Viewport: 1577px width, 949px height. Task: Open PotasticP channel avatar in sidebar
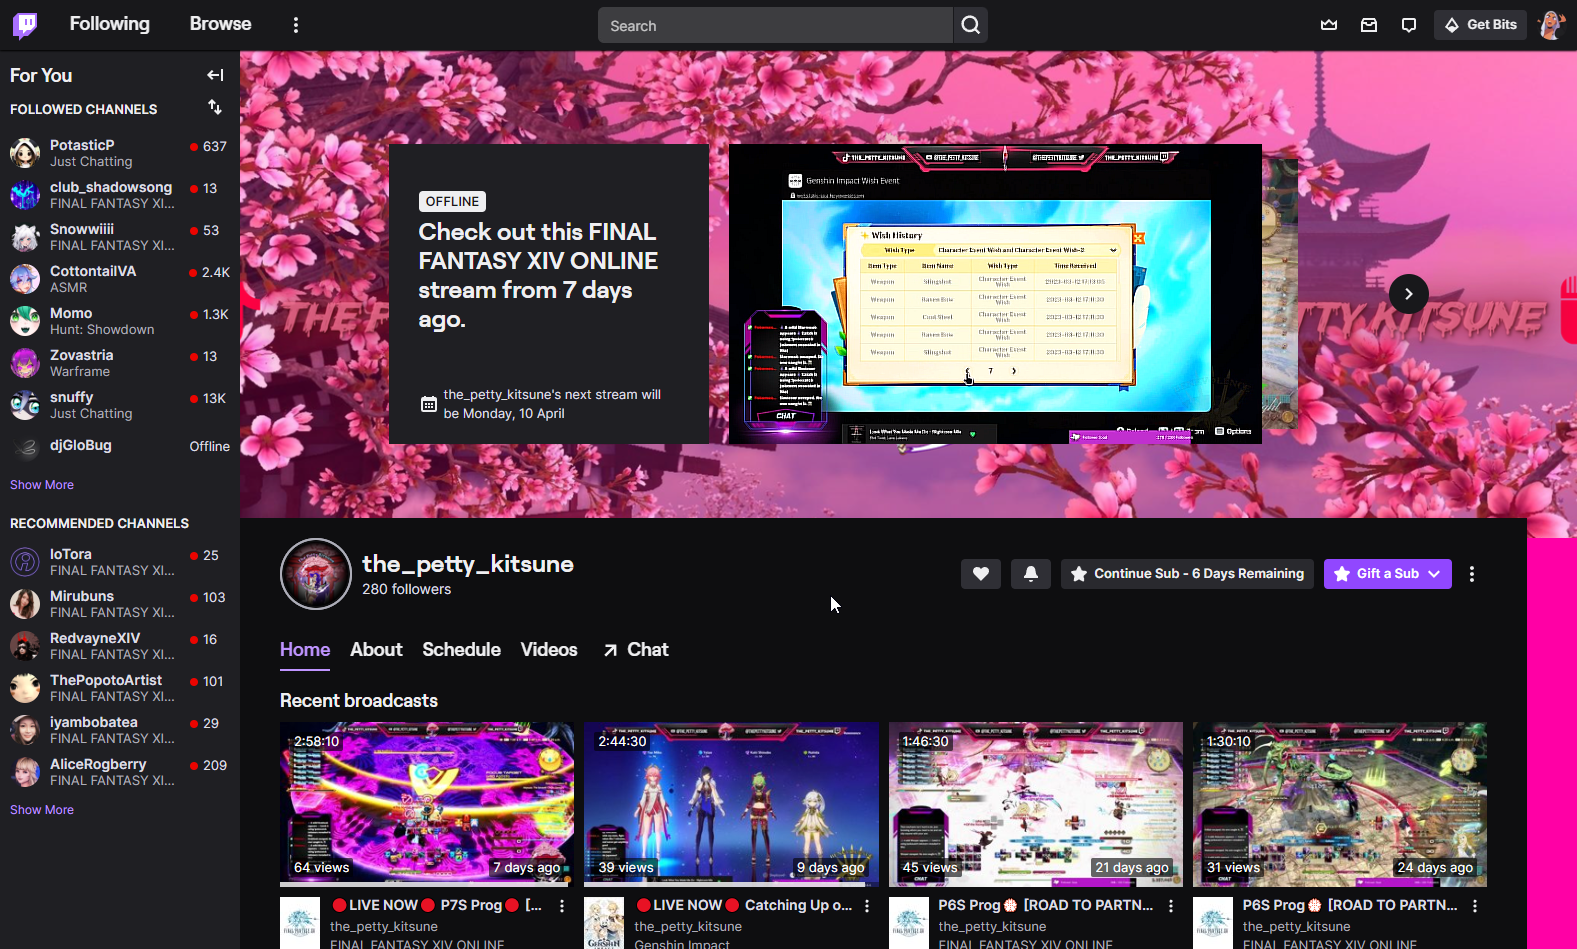click(x=25, y=153)
